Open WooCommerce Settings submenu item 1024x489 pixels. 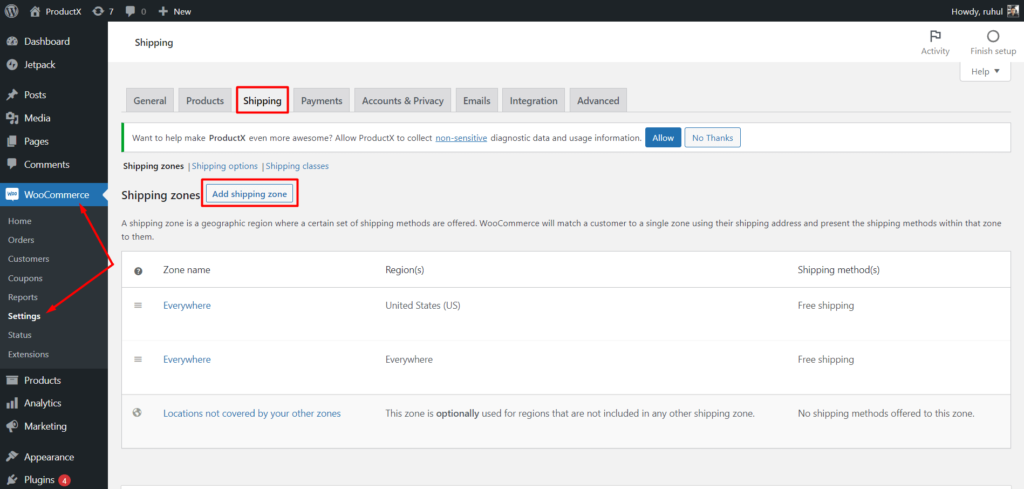pos(24,316)
